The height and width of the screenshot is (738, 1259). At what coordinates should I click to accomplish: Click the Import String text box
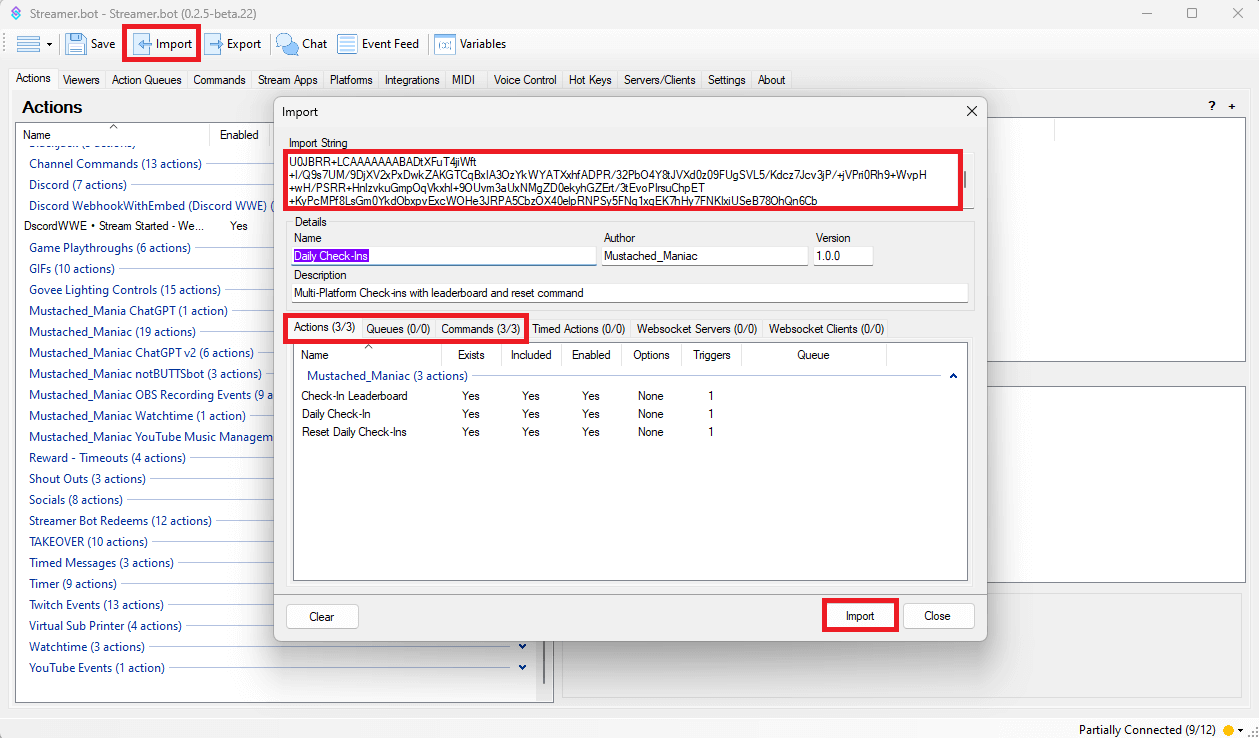620,181
